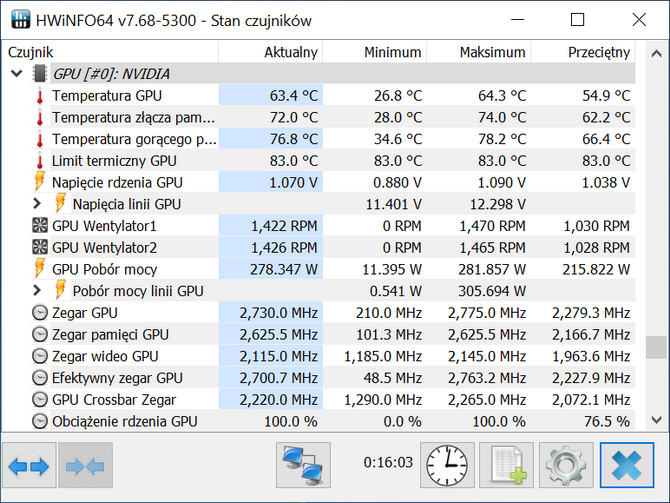Click thermometer icon for Temperatura GPU
The height and width of the screenshot is (503, 670).
tap(40, 95)
